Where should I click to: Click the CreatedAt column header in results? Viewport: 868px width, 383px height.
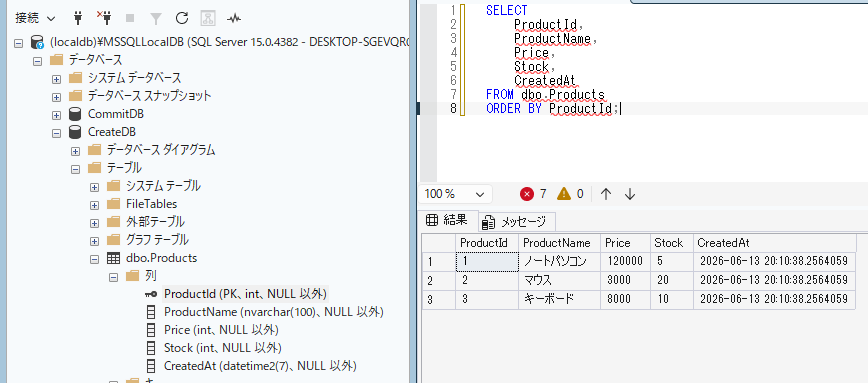774,243
